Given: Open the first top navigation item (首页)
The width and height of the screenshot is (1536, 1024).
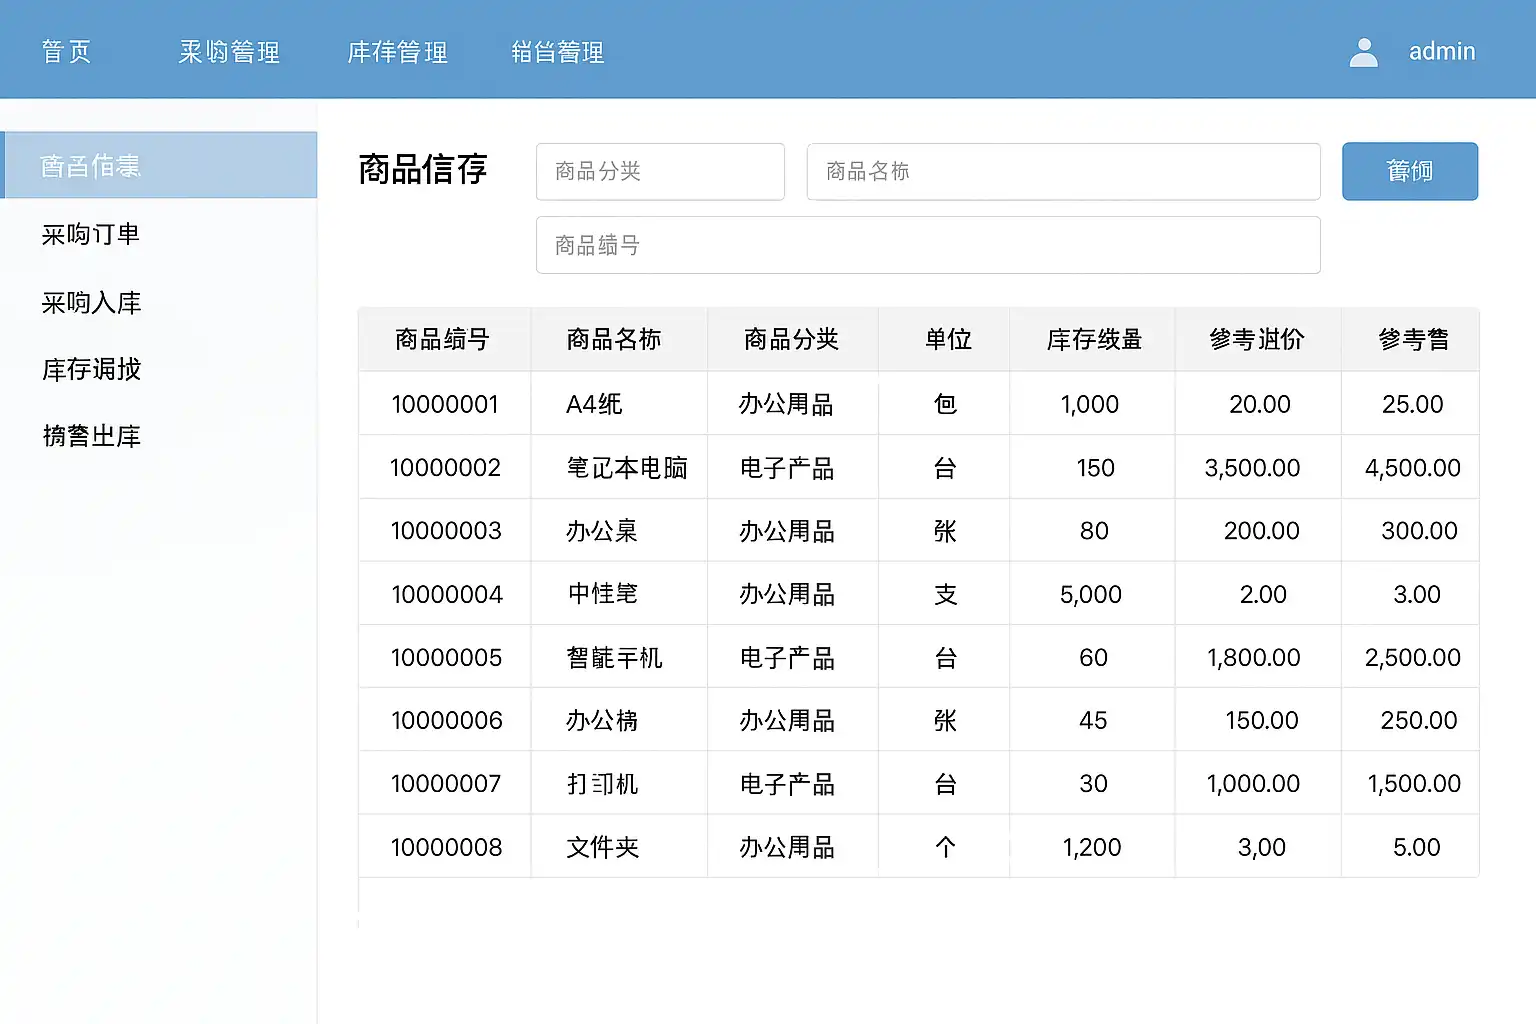Looking at the screenshot, I should tap(67, 52).
